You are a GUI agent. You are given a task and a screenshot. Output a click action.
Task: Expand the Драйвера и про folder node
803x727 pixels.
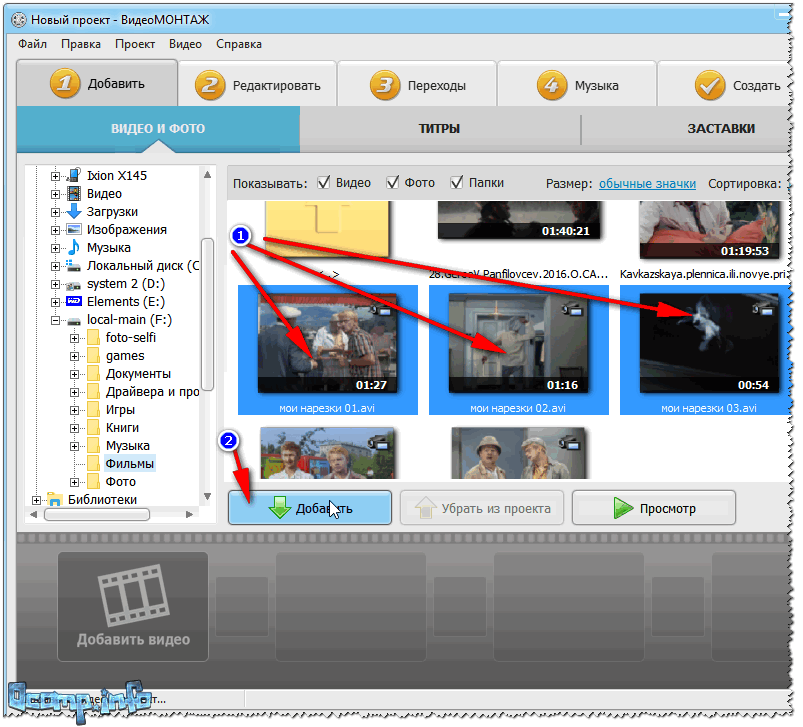74,392
